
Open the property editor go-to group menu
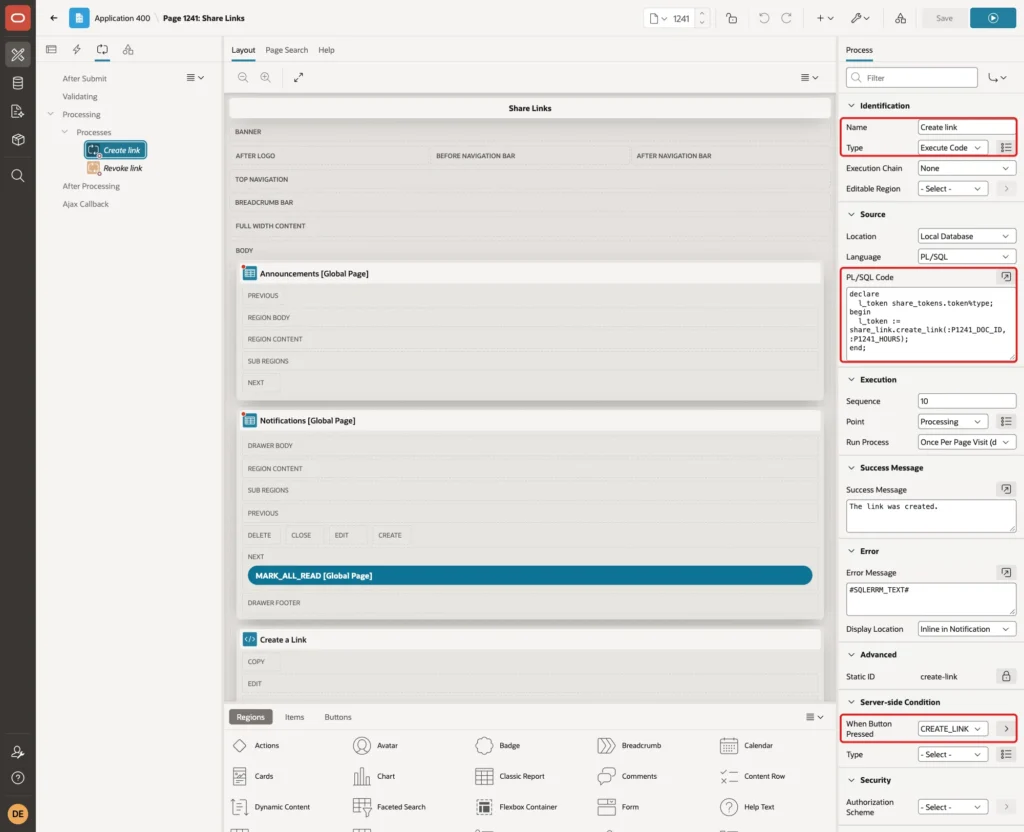click(x=997, y=78)
